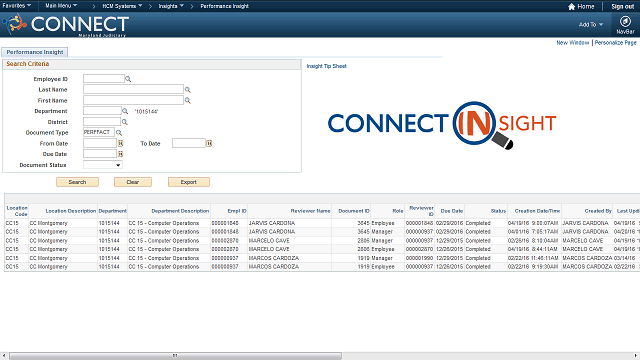Click the horizontal scrollbar thumb
The height and width of the screenshot is (360, 640).
tap(175, 356)
